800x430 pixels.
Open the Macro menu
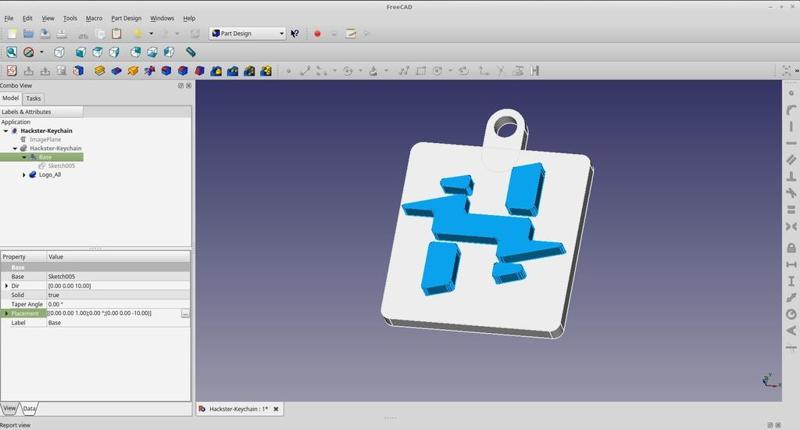94,18
